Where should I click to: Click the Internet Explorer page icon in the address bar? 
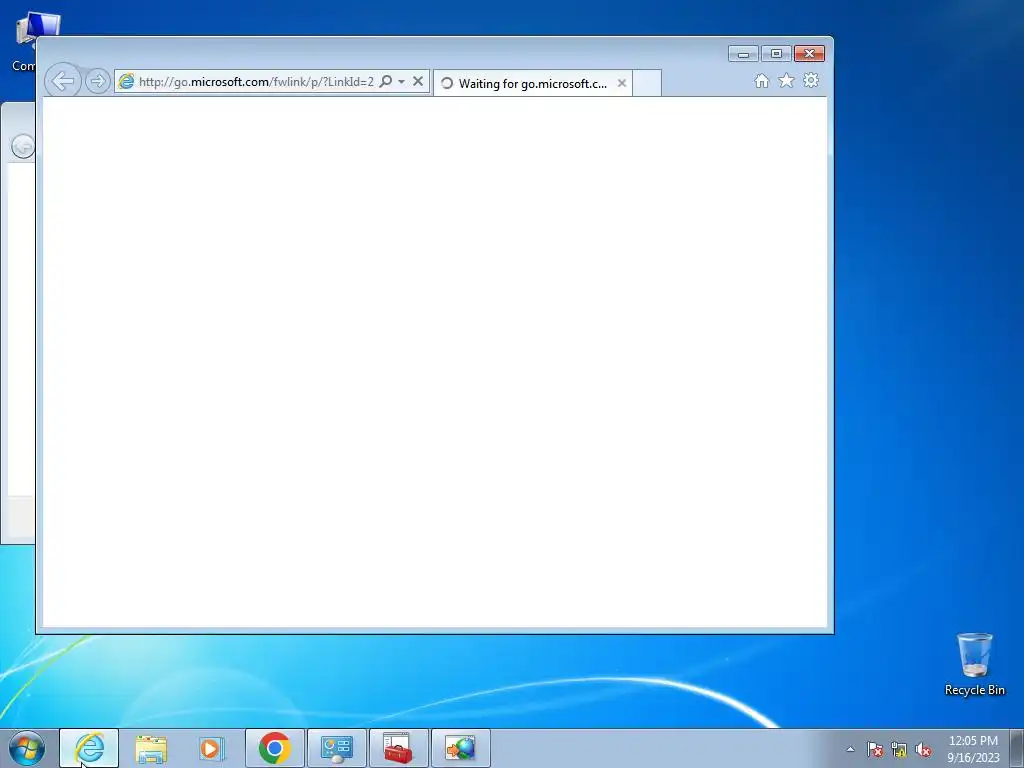(x=126, y=82)
